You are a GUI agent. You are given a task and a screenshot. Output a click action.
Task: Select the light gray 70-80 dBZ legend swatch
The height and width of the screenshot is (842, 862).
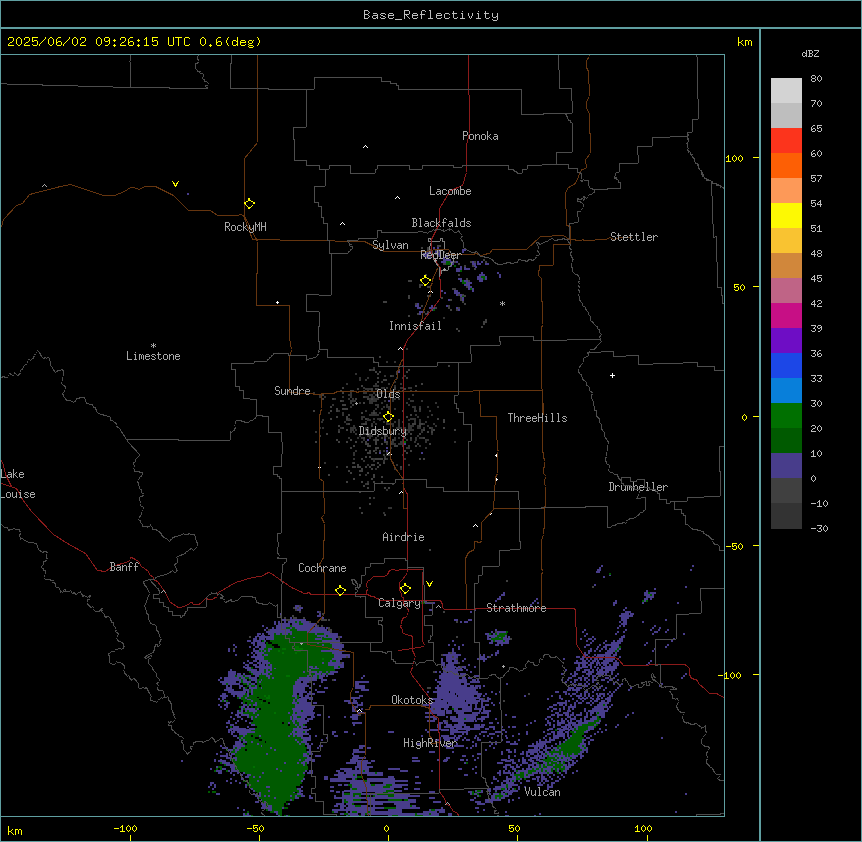[786, 90]
